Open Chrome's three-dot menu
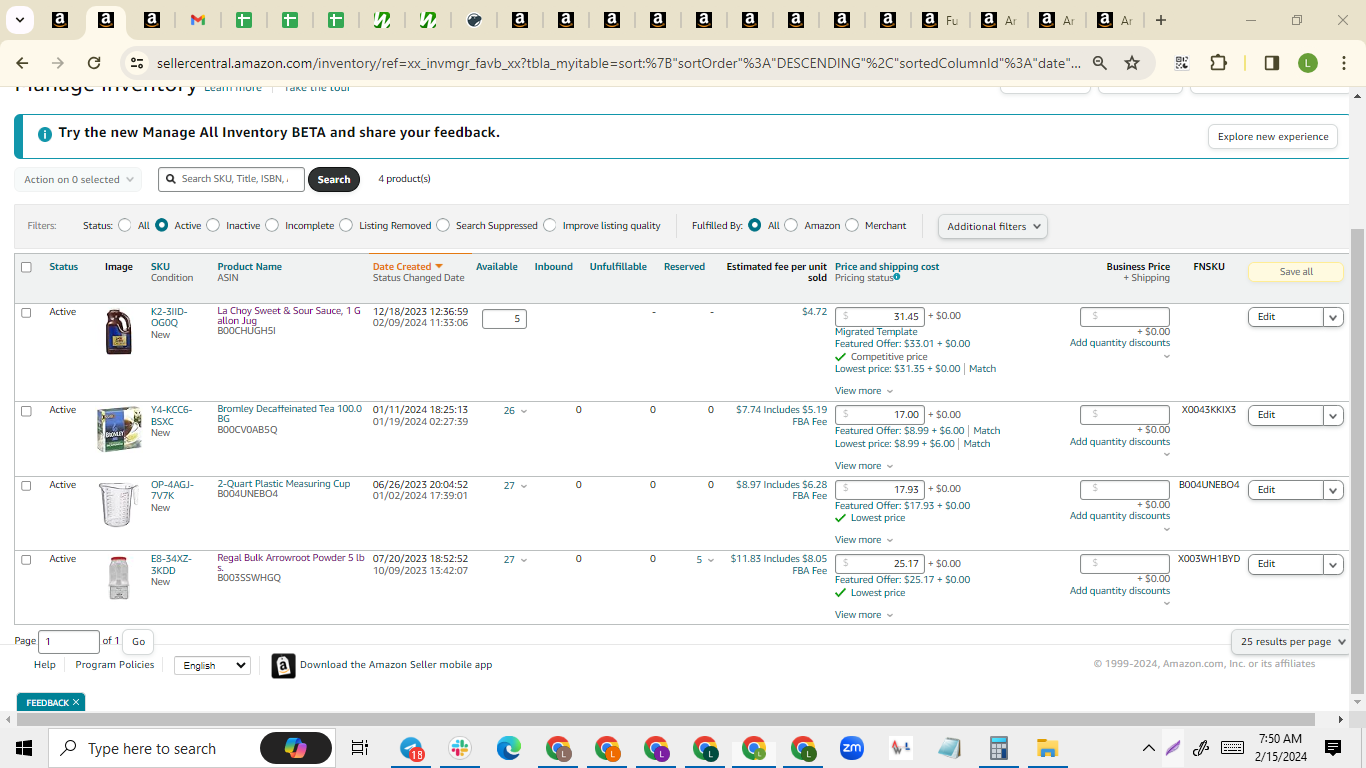The width and height of the screenshot is (1366, 768). click(1342, 63)
